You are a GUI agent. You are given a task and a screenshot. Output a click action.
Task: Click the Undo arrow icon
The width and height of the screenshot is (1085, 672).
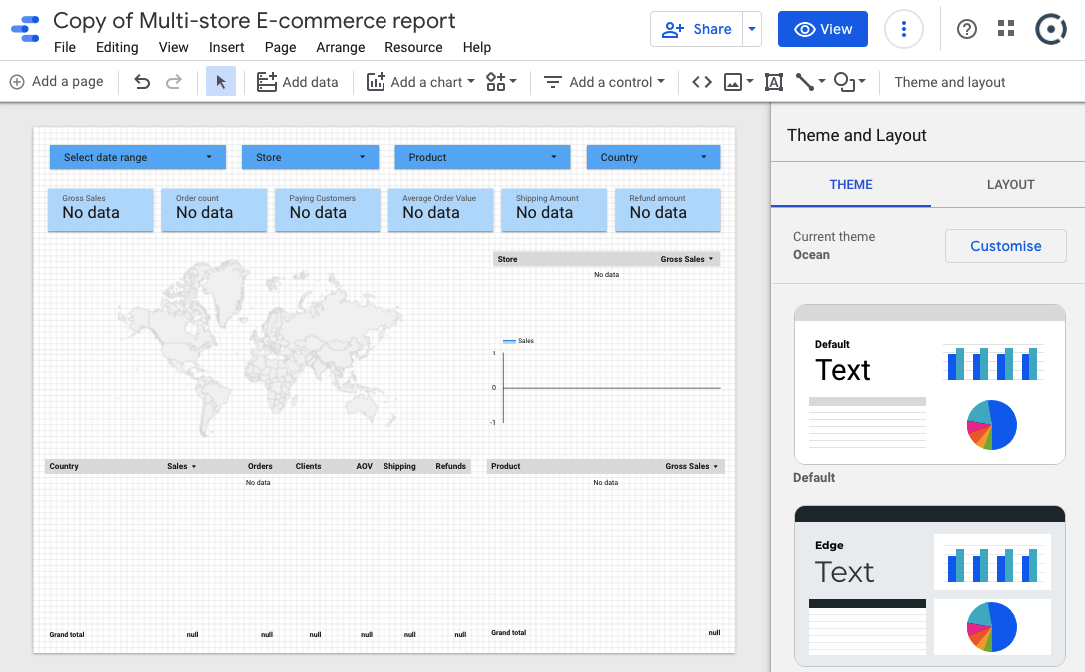point(142,82)
